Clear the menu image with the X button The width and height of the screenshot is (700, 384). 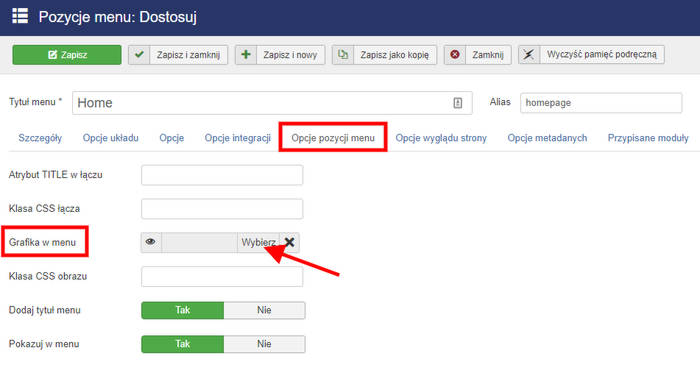[x=289, y=242]
